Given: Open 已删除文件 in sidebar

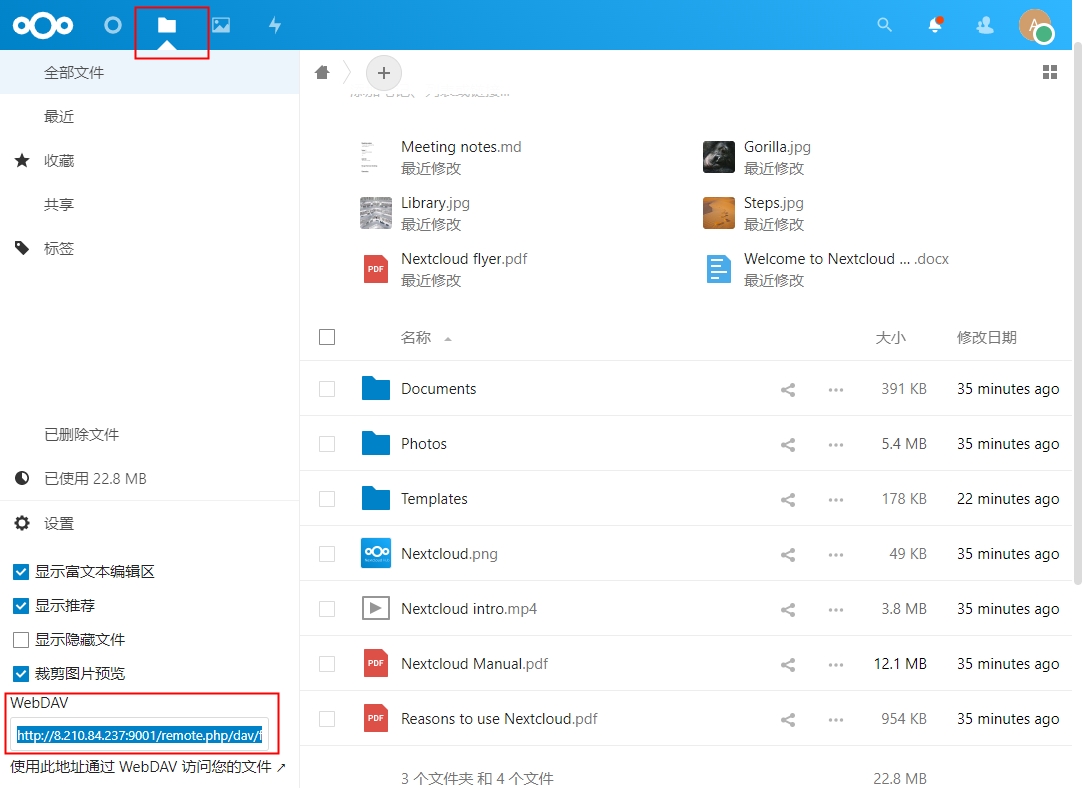Looking at the screenshot, I should coord(81,435).
